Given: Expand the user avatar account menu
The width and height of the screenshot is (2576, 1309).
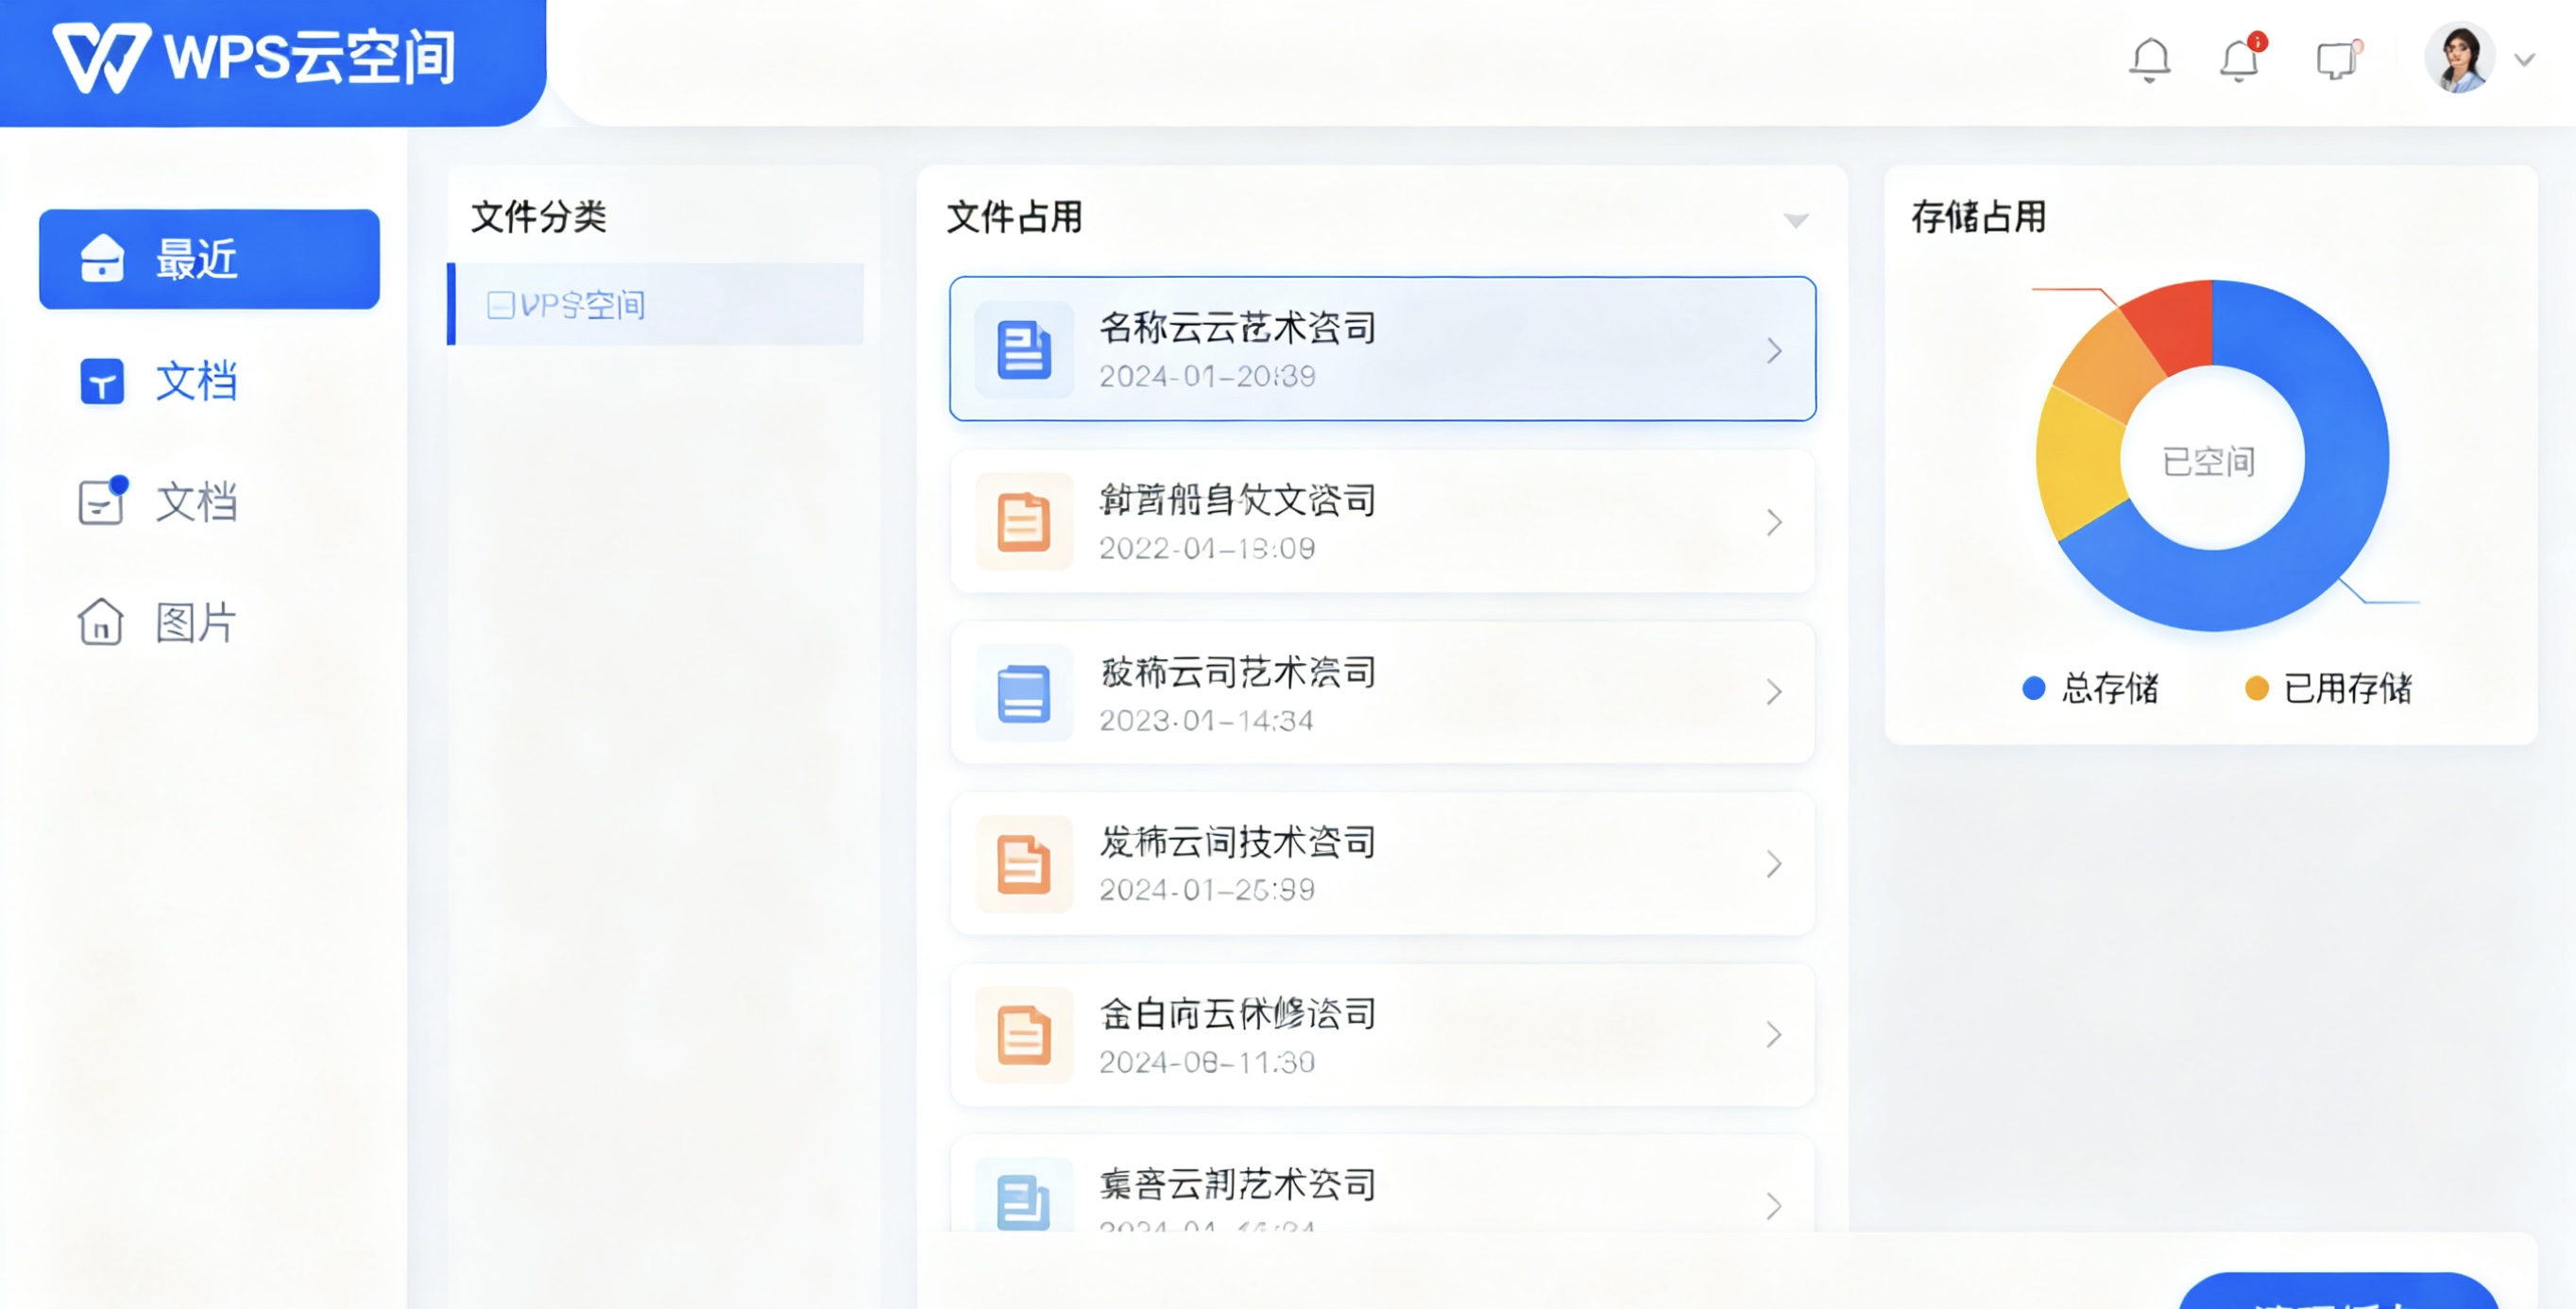Looking at the screenshot, I should click(x=2462, y=58).
